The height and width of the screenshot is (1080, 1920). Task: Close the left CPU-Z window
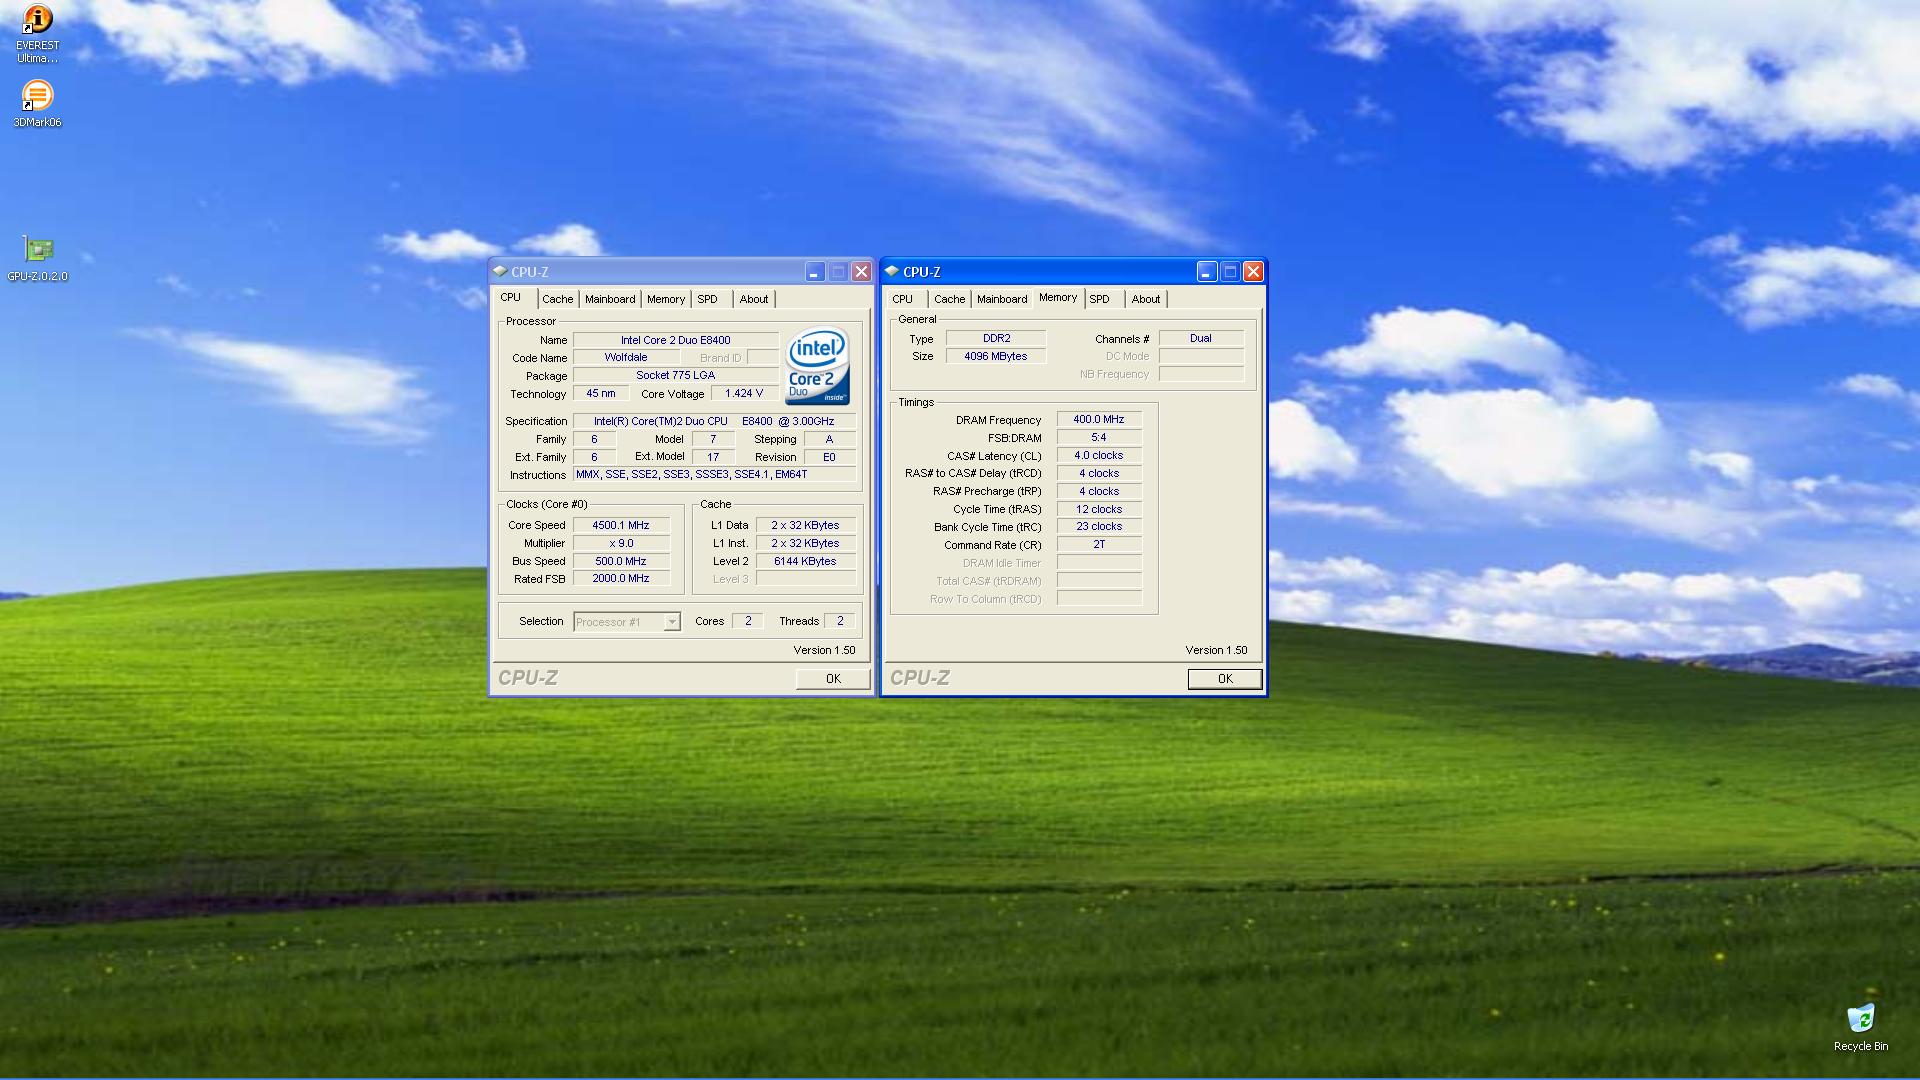tap(861, 272)
